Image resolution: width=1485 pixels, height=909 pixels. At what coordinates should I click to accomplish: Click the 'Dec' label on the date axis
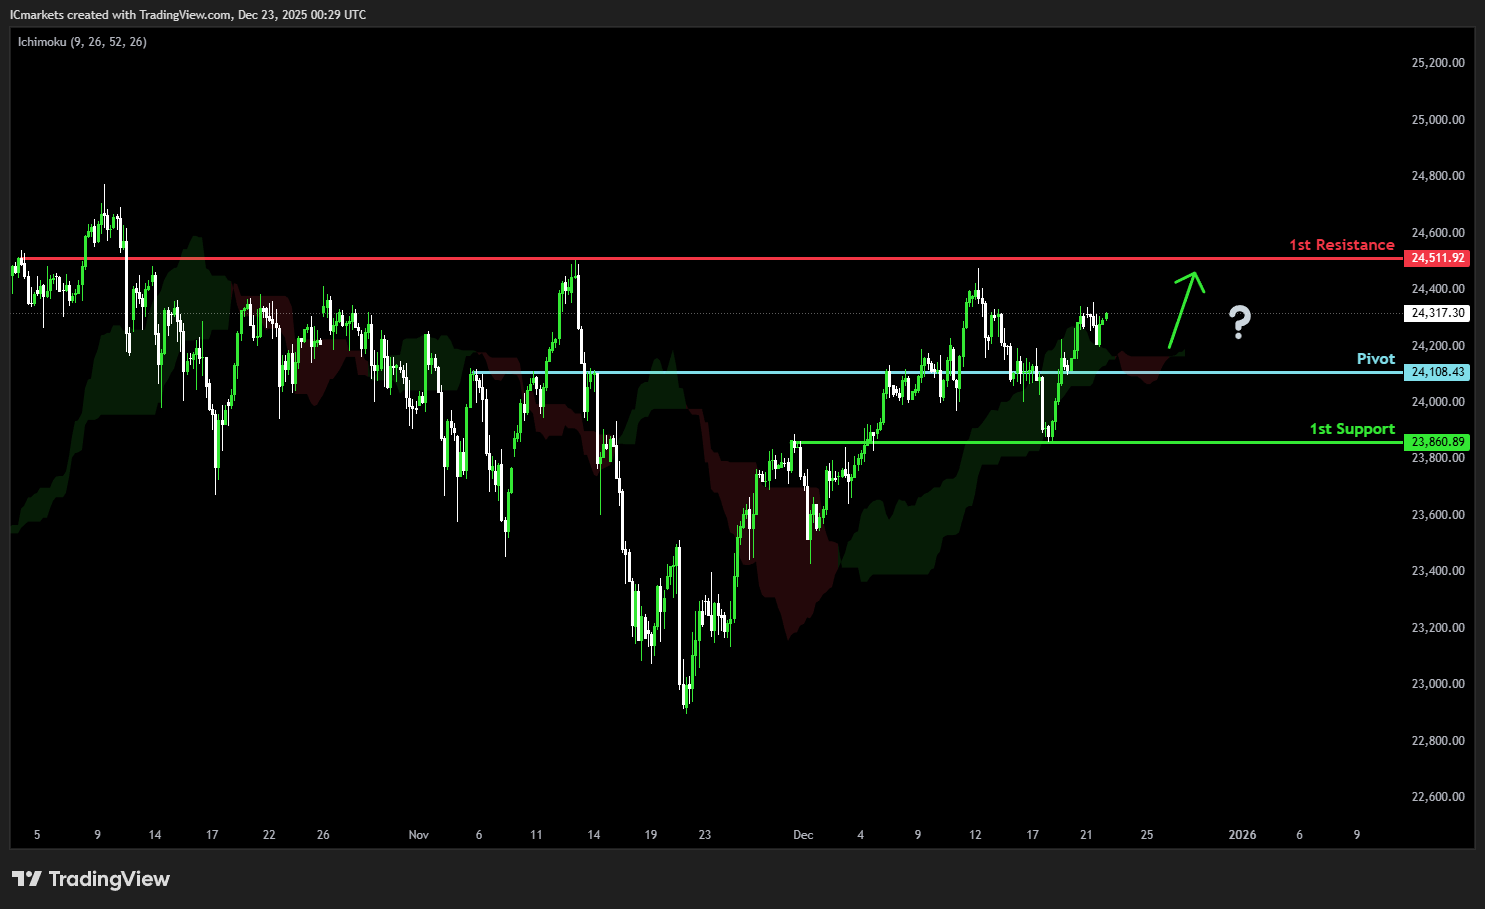[803, 835]
